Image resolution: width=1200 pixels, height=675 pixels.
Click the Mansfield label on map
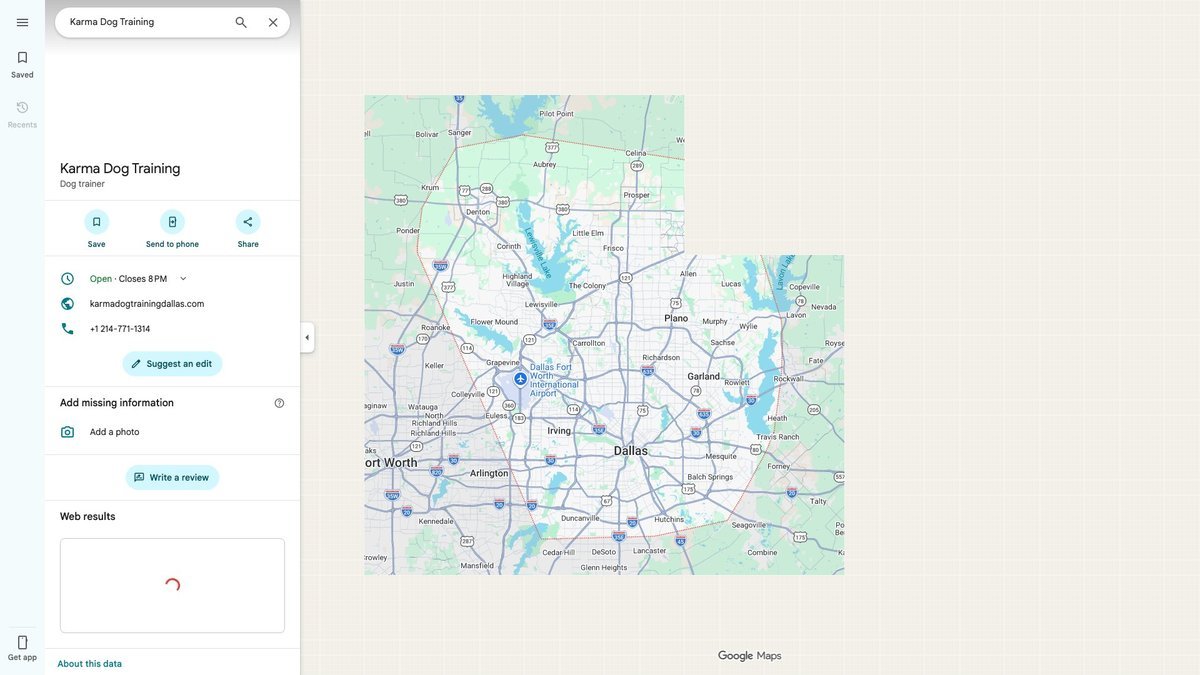[x=476, y=566]
